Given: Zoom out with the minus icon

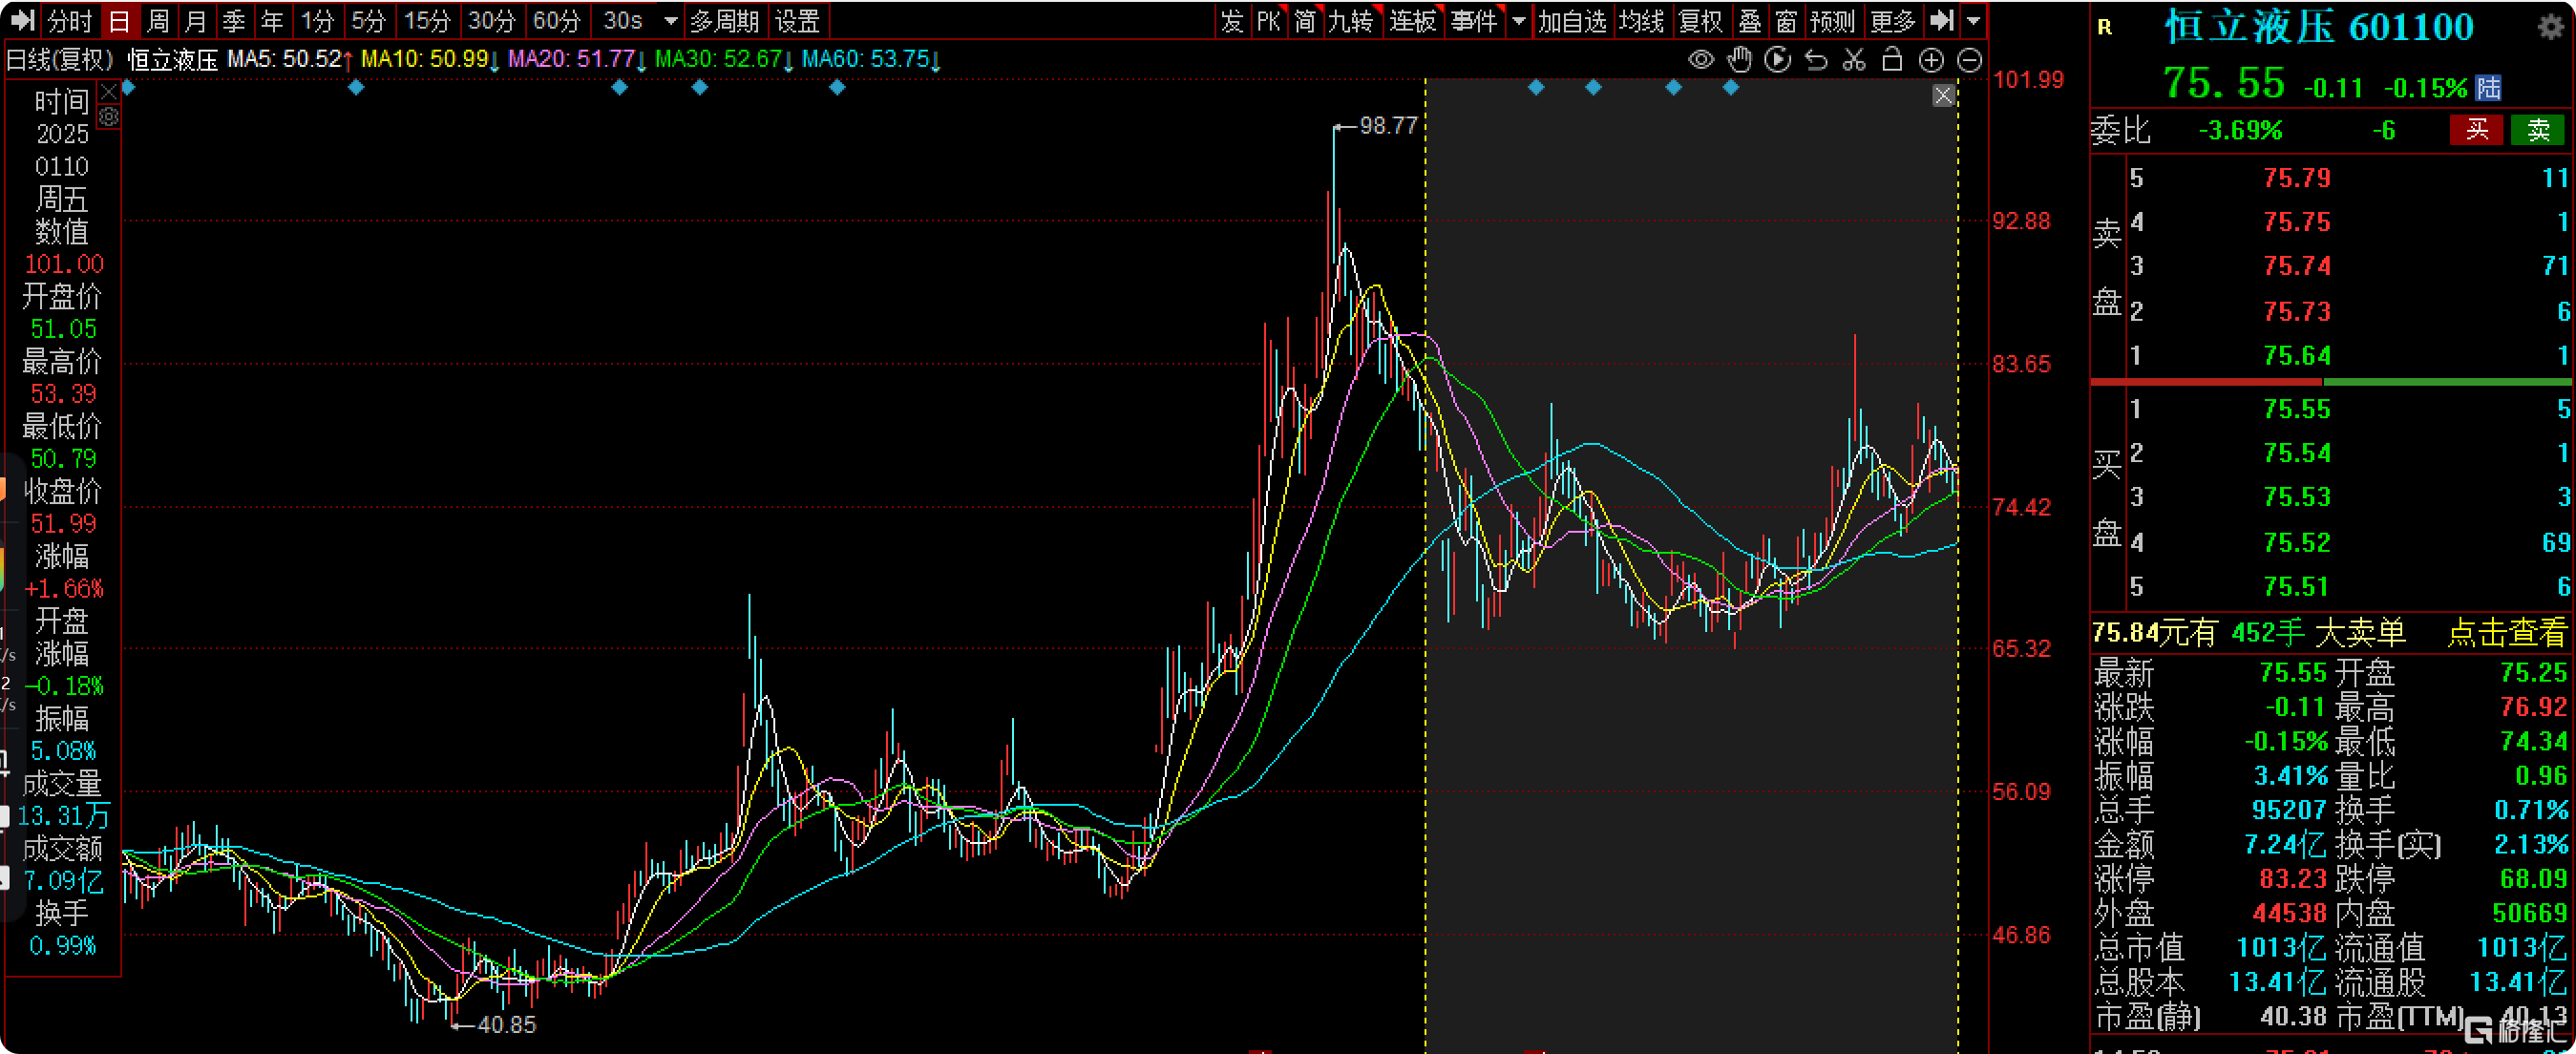Looking at the screenshot, I should pos(1969,61).
